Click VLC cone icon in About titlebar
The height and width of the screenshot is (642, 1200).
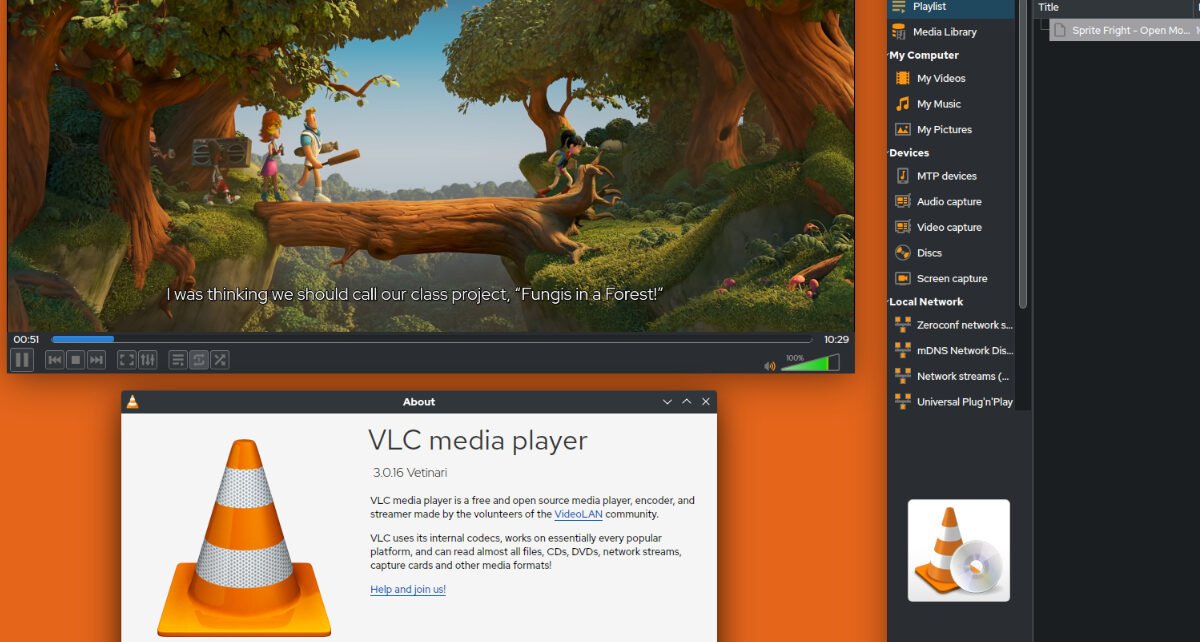coord(132,402)
